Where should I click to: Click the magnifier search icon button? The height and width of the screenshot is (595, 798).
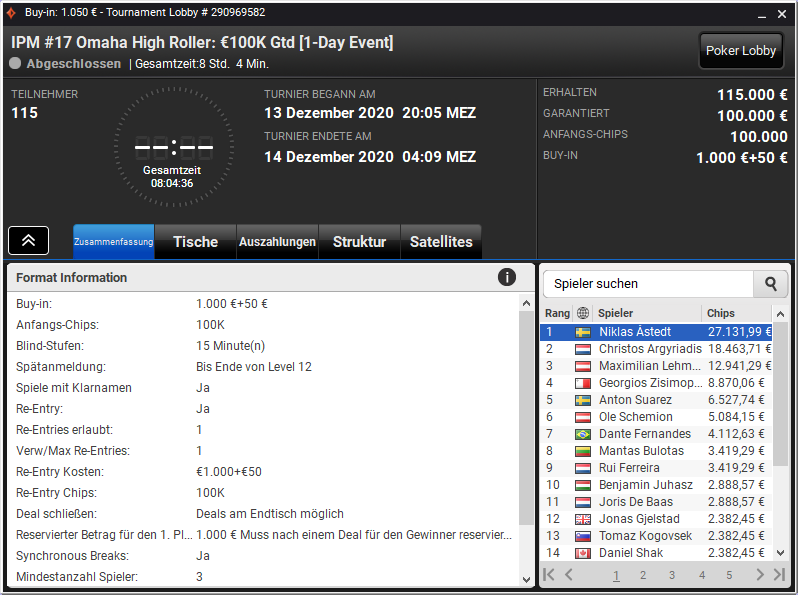tap(771, 284)
